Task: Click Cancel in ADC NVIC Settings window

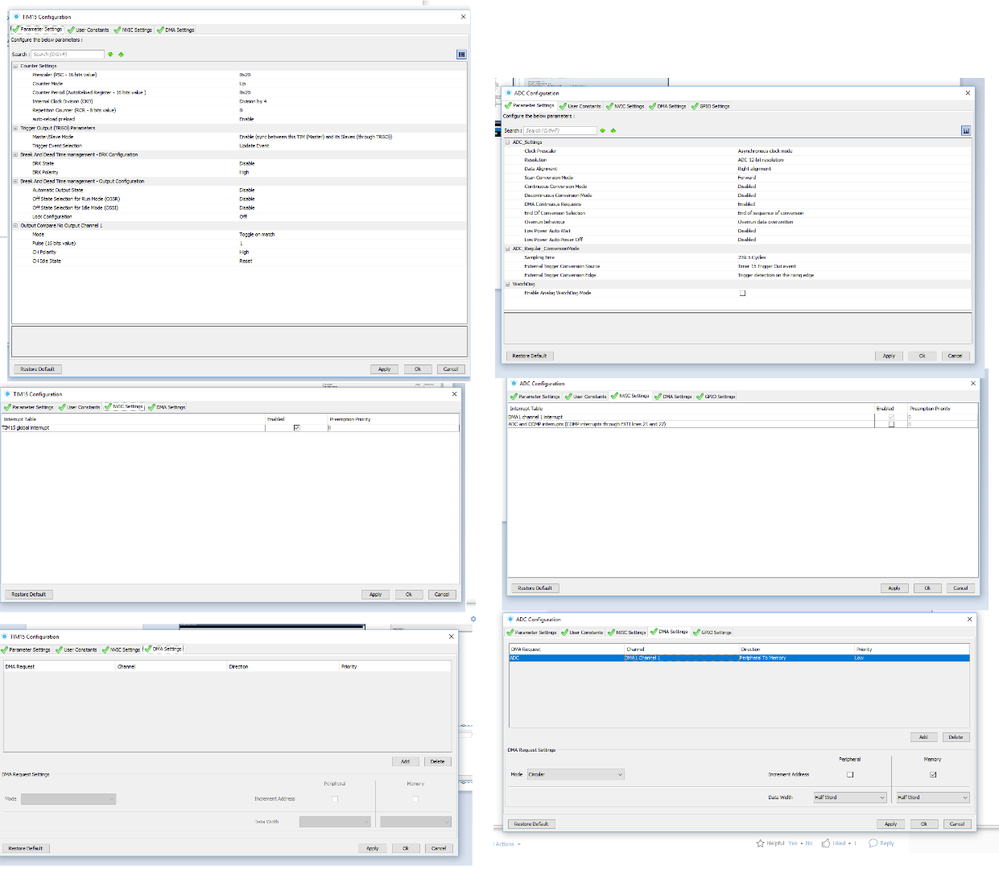Action: [x=961, y=588]
